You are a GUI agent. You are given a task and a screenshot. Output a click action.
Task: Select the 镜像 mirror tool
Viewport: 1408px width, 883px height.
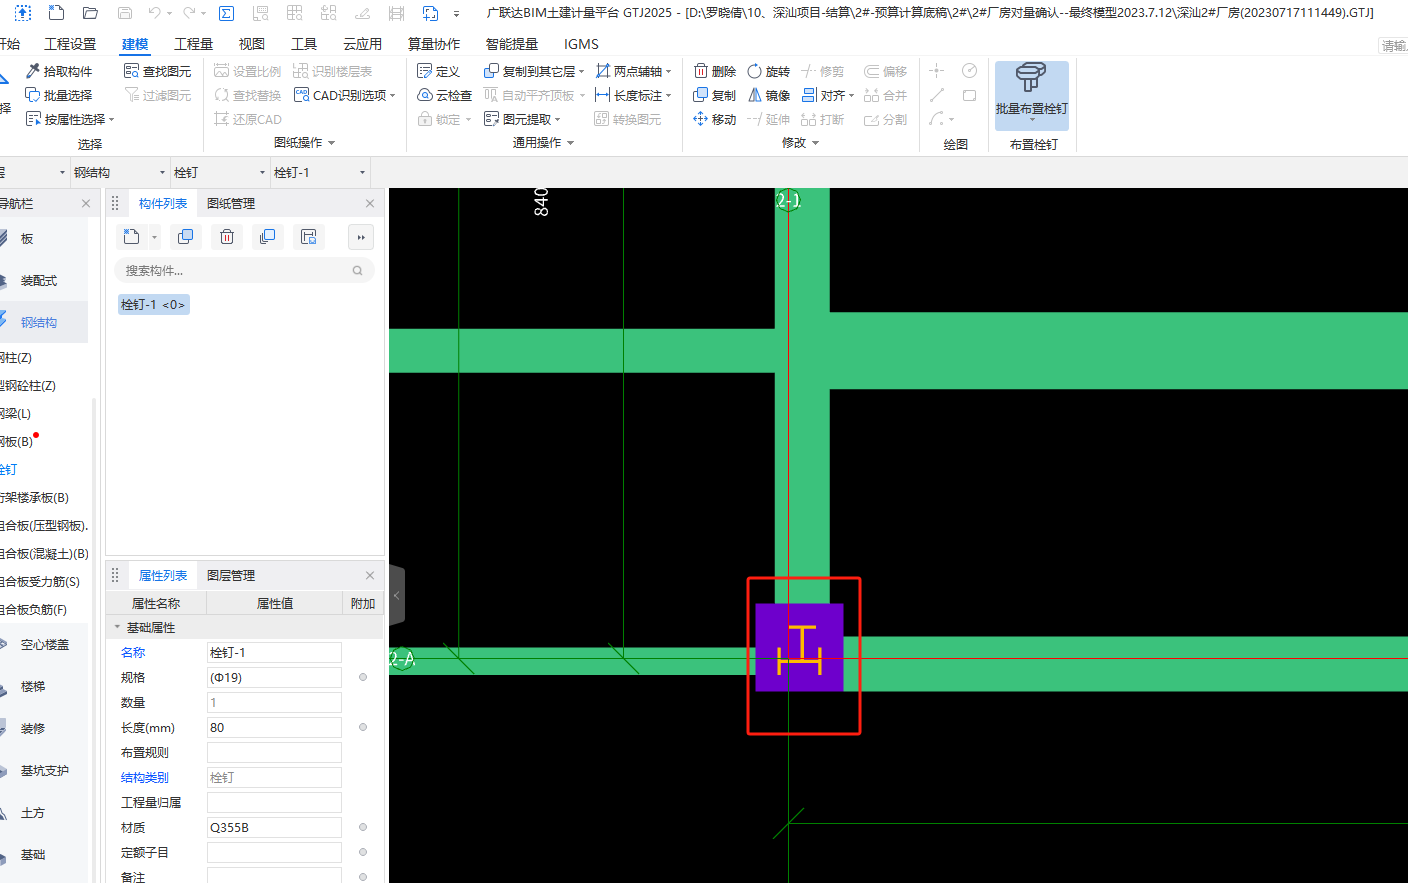click(x=768, y=95)
